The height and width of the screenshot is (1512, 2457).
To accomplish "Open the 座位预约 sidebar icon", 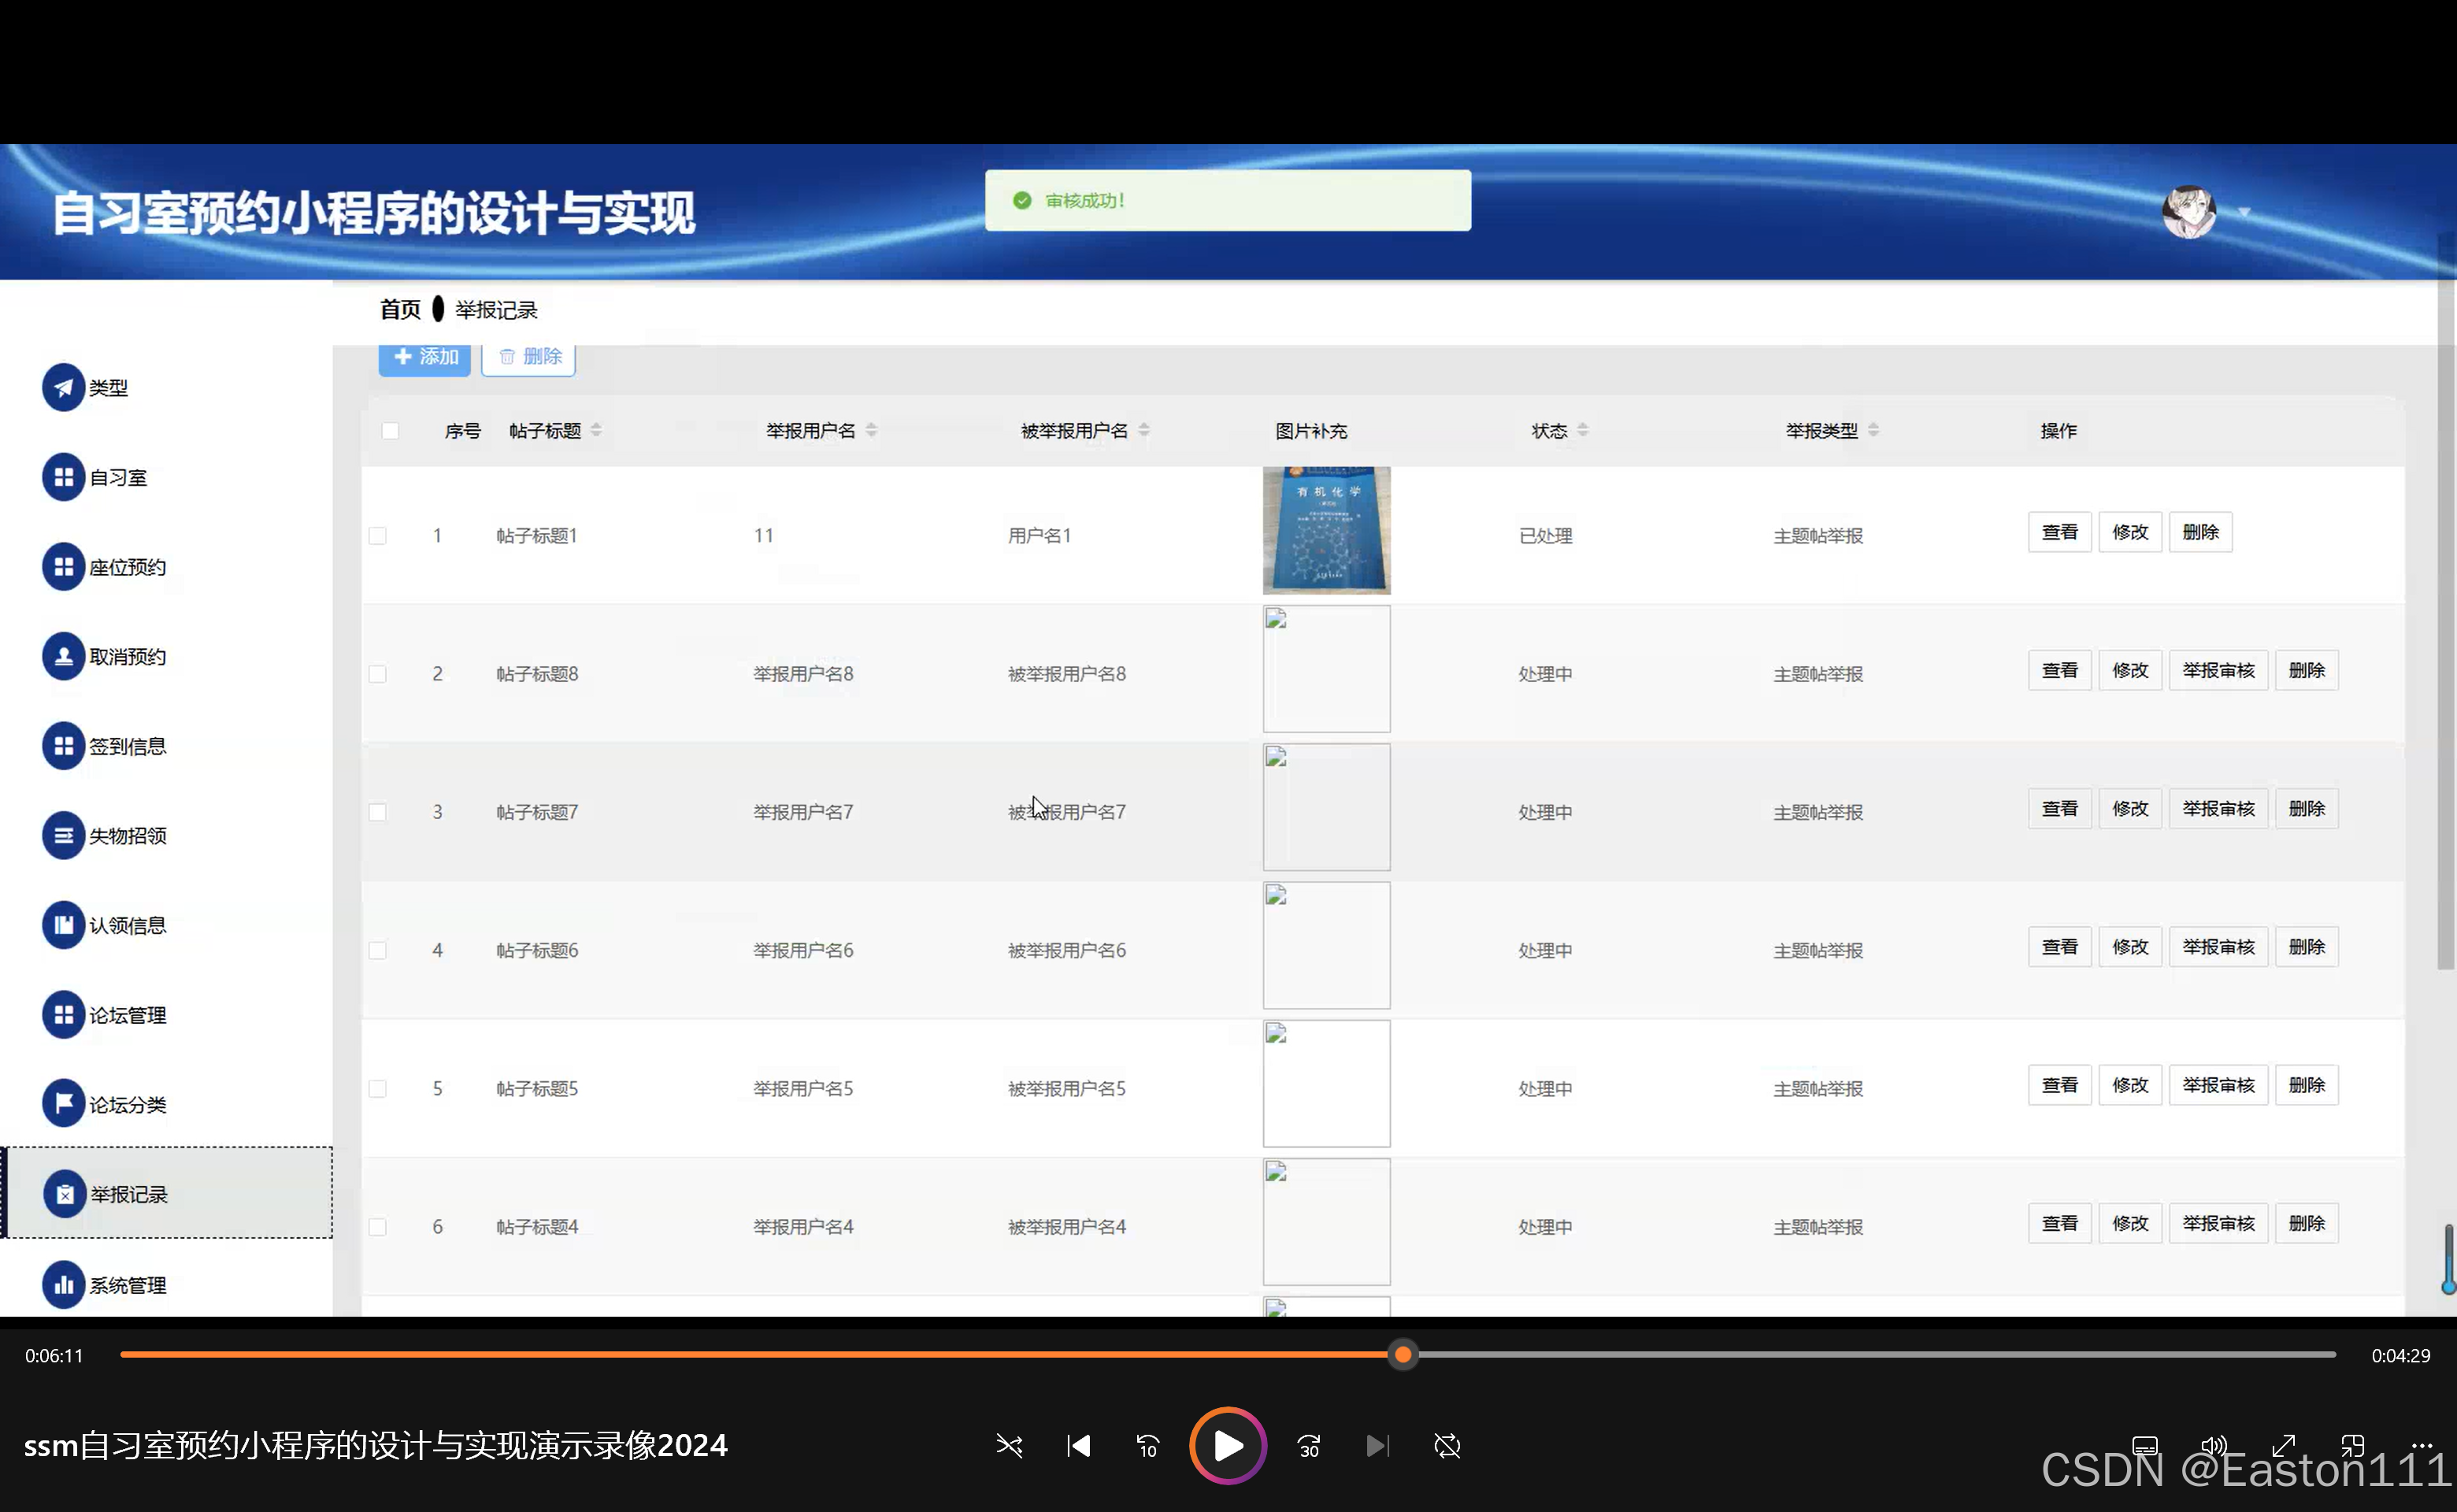I will [x=63, y=567].
